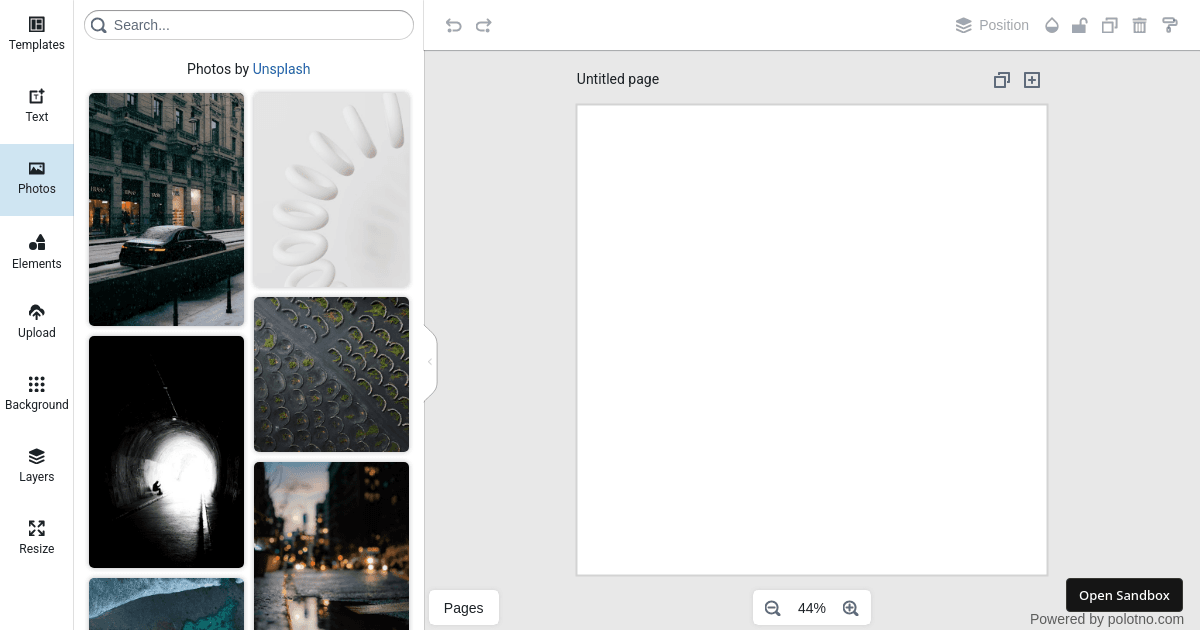Select the white coiled cord photo
This screenshot has height=630, width=1200.
coord(331,190)
